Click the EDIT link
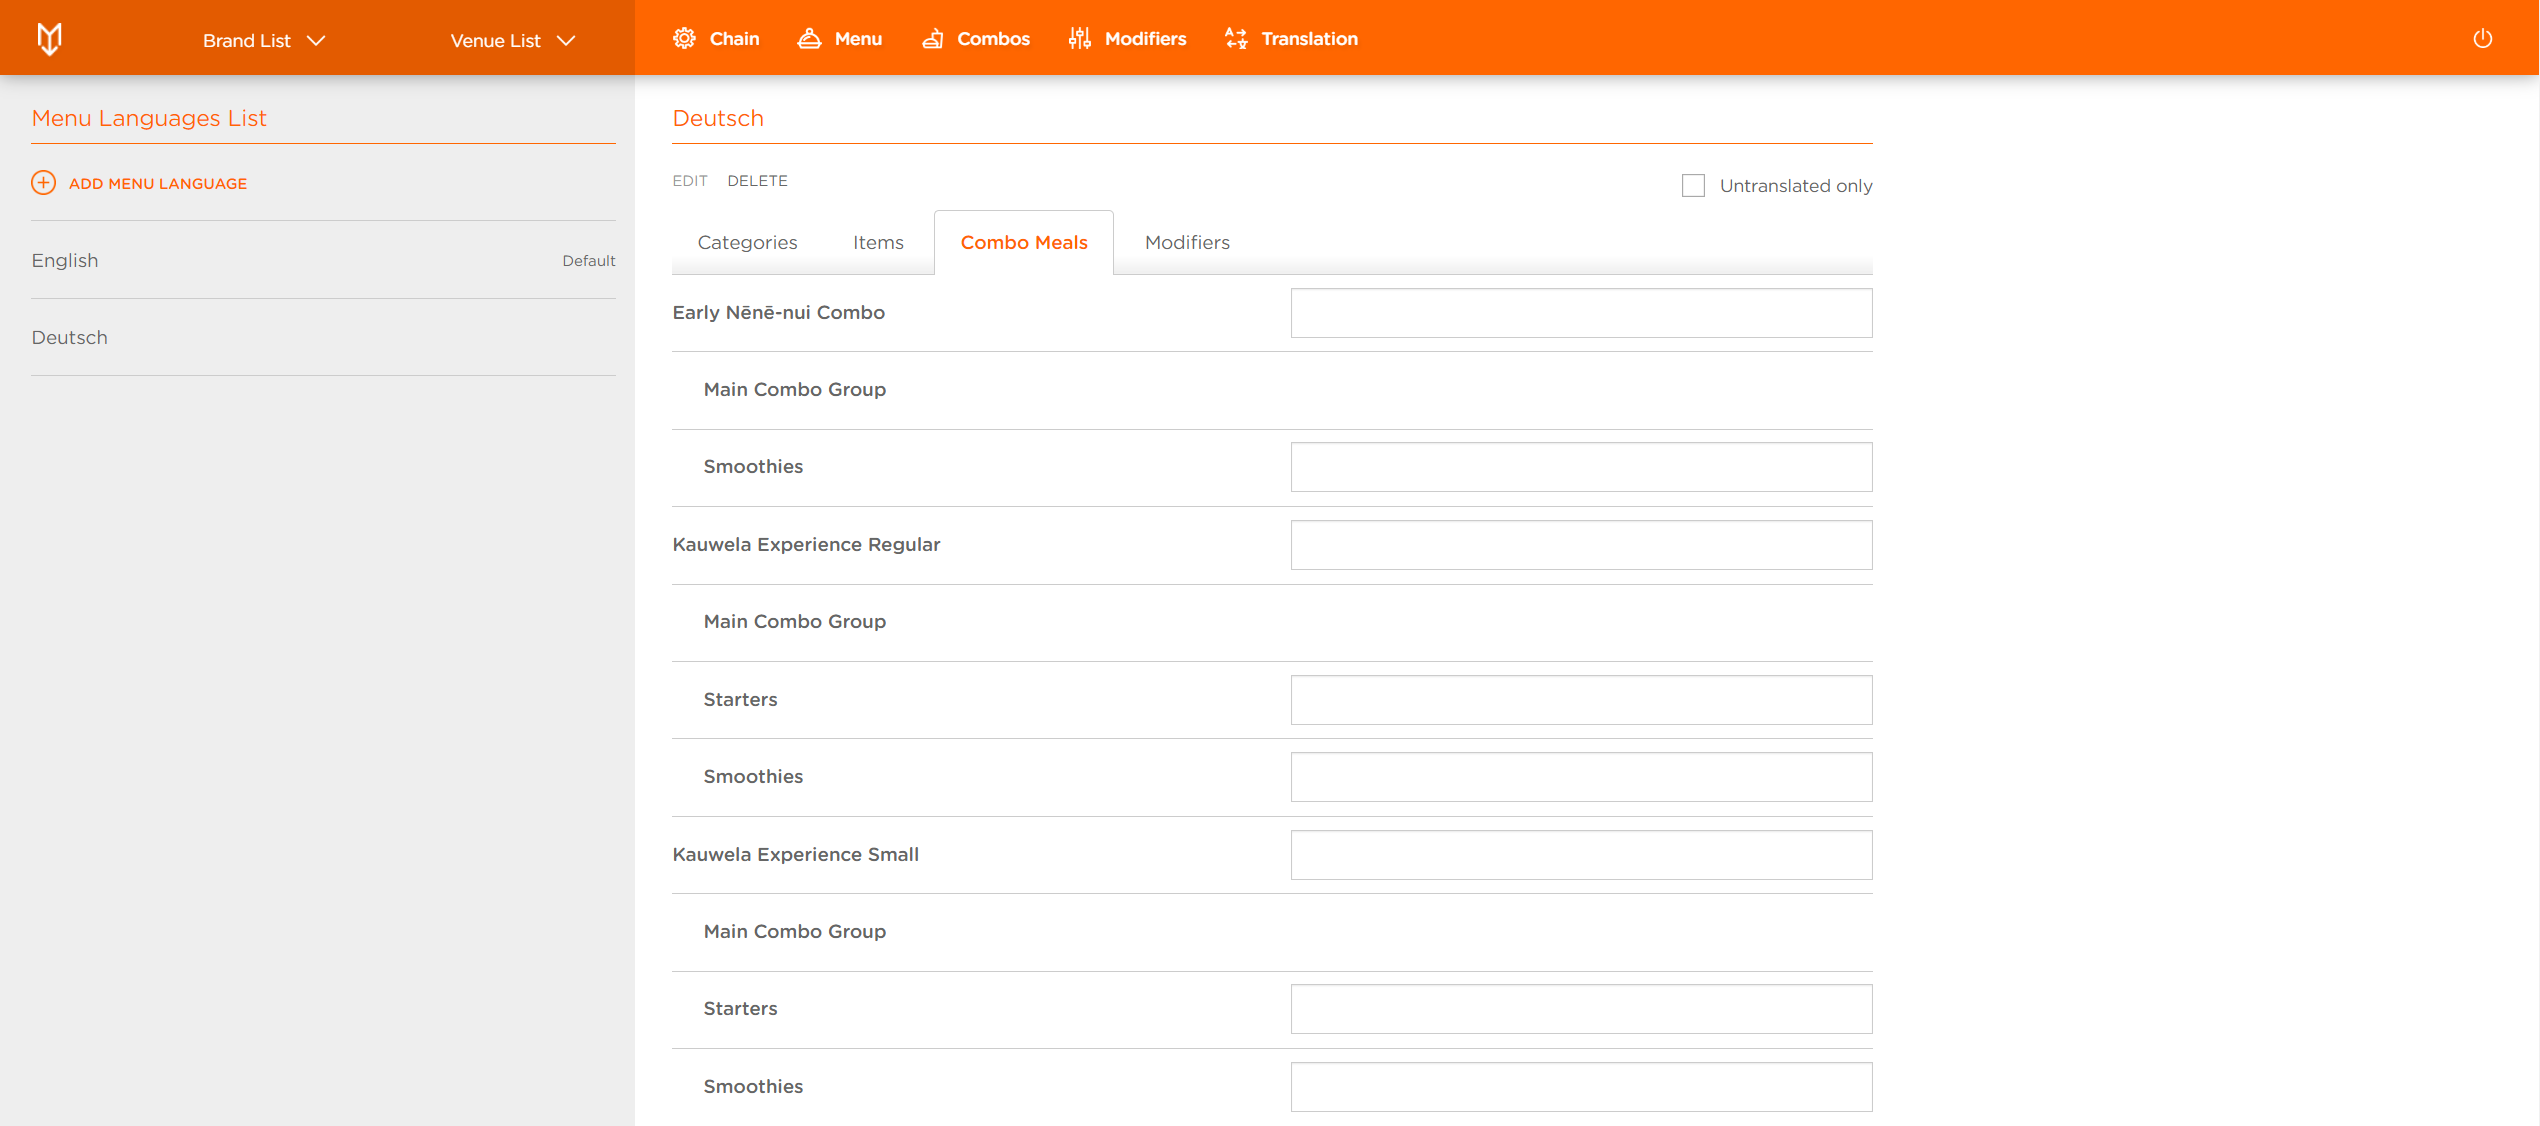This screenshot has height=1126, width=2540. click(x=690, y=181)
